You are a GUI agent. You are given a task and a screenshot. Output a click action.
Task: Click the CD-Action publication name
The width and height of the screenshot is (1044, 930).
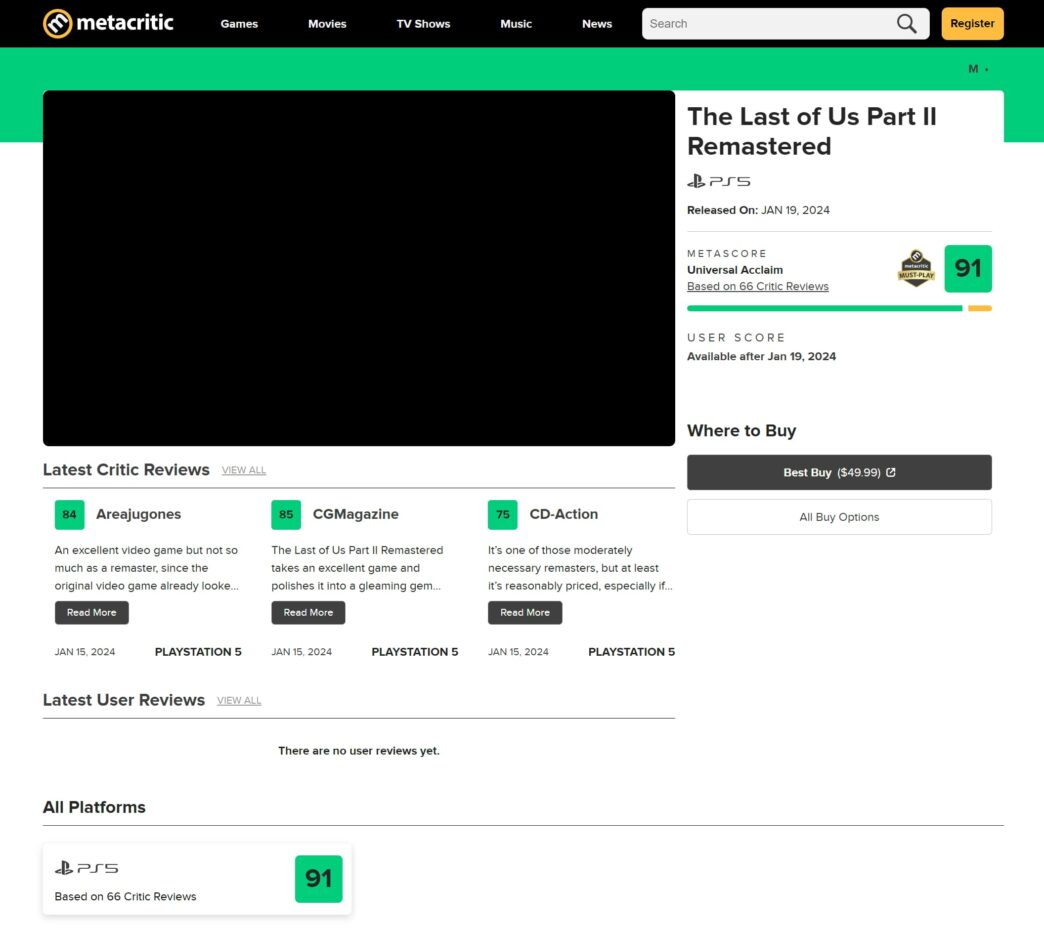(564, 514)
